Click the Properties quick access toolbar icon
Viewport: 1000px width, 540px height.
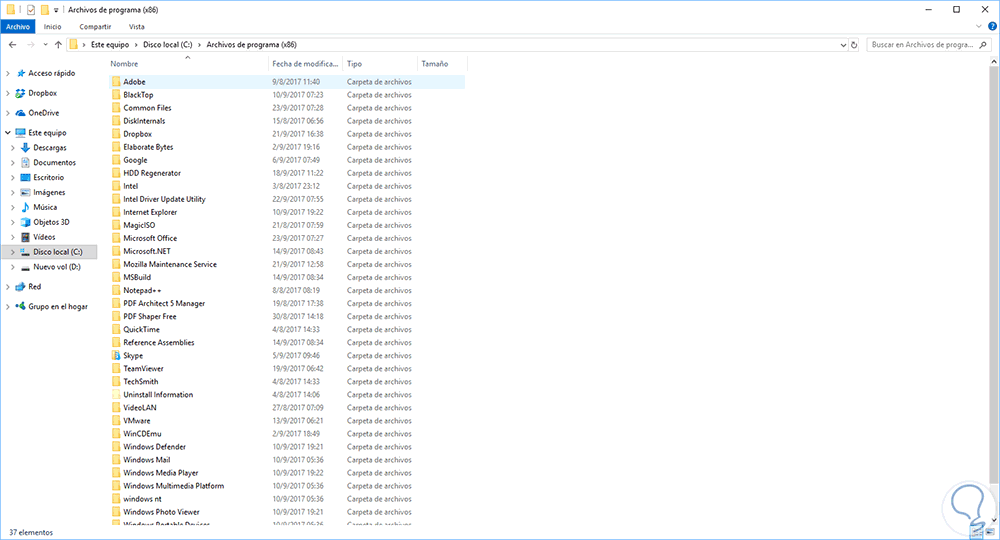coord(31,10)
